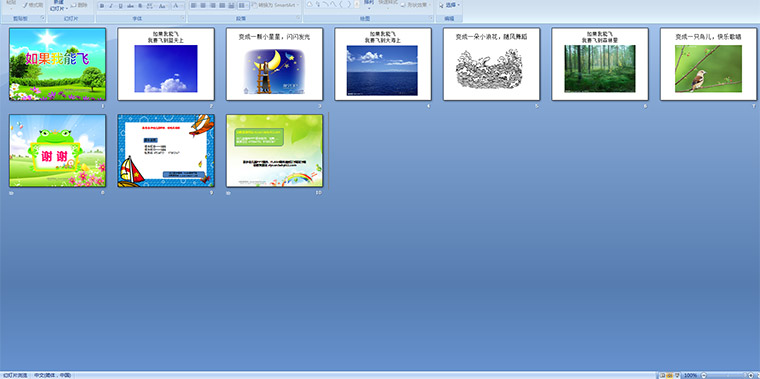
Task: Click the Underline formatting icon
Action: coord(121,6)
